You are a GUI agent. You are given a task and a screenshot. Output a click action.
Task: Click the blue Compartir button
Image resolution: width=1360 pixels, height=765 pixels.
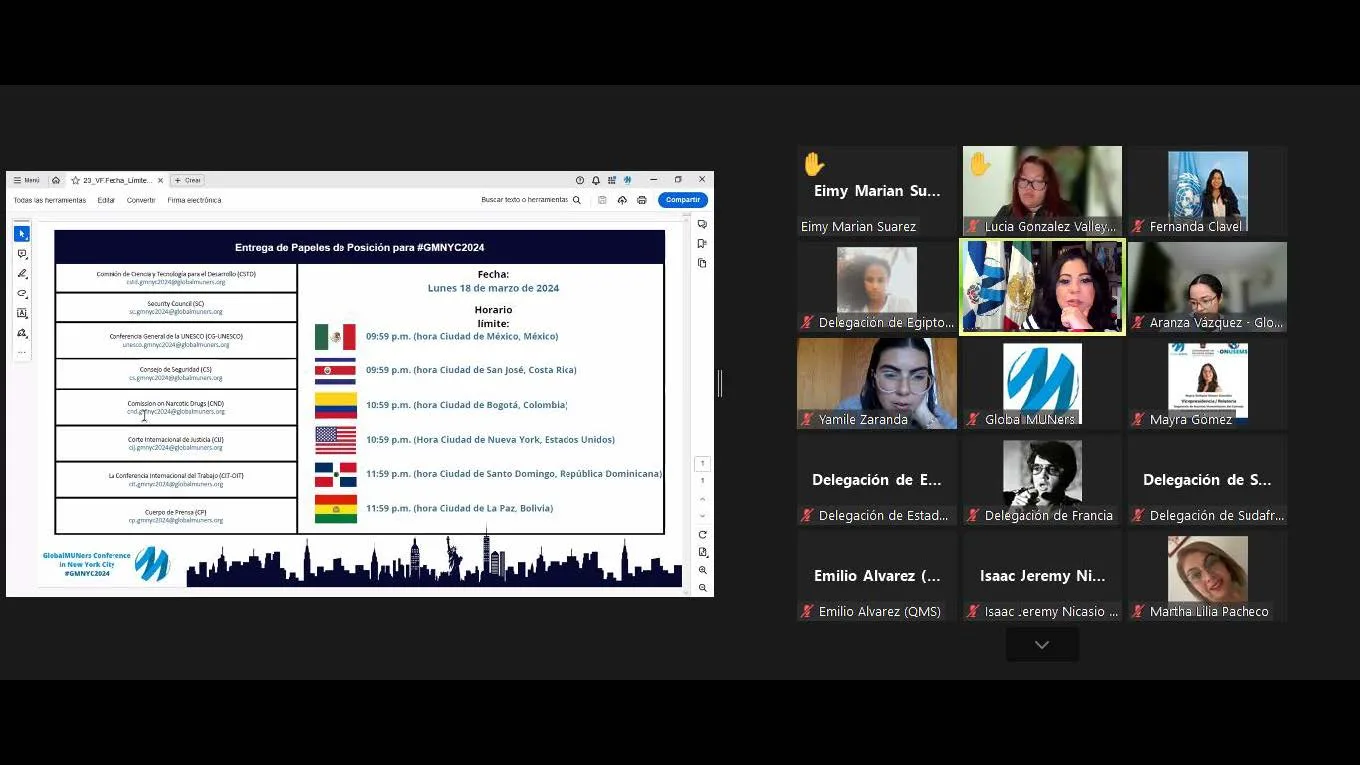click(683, 200)
